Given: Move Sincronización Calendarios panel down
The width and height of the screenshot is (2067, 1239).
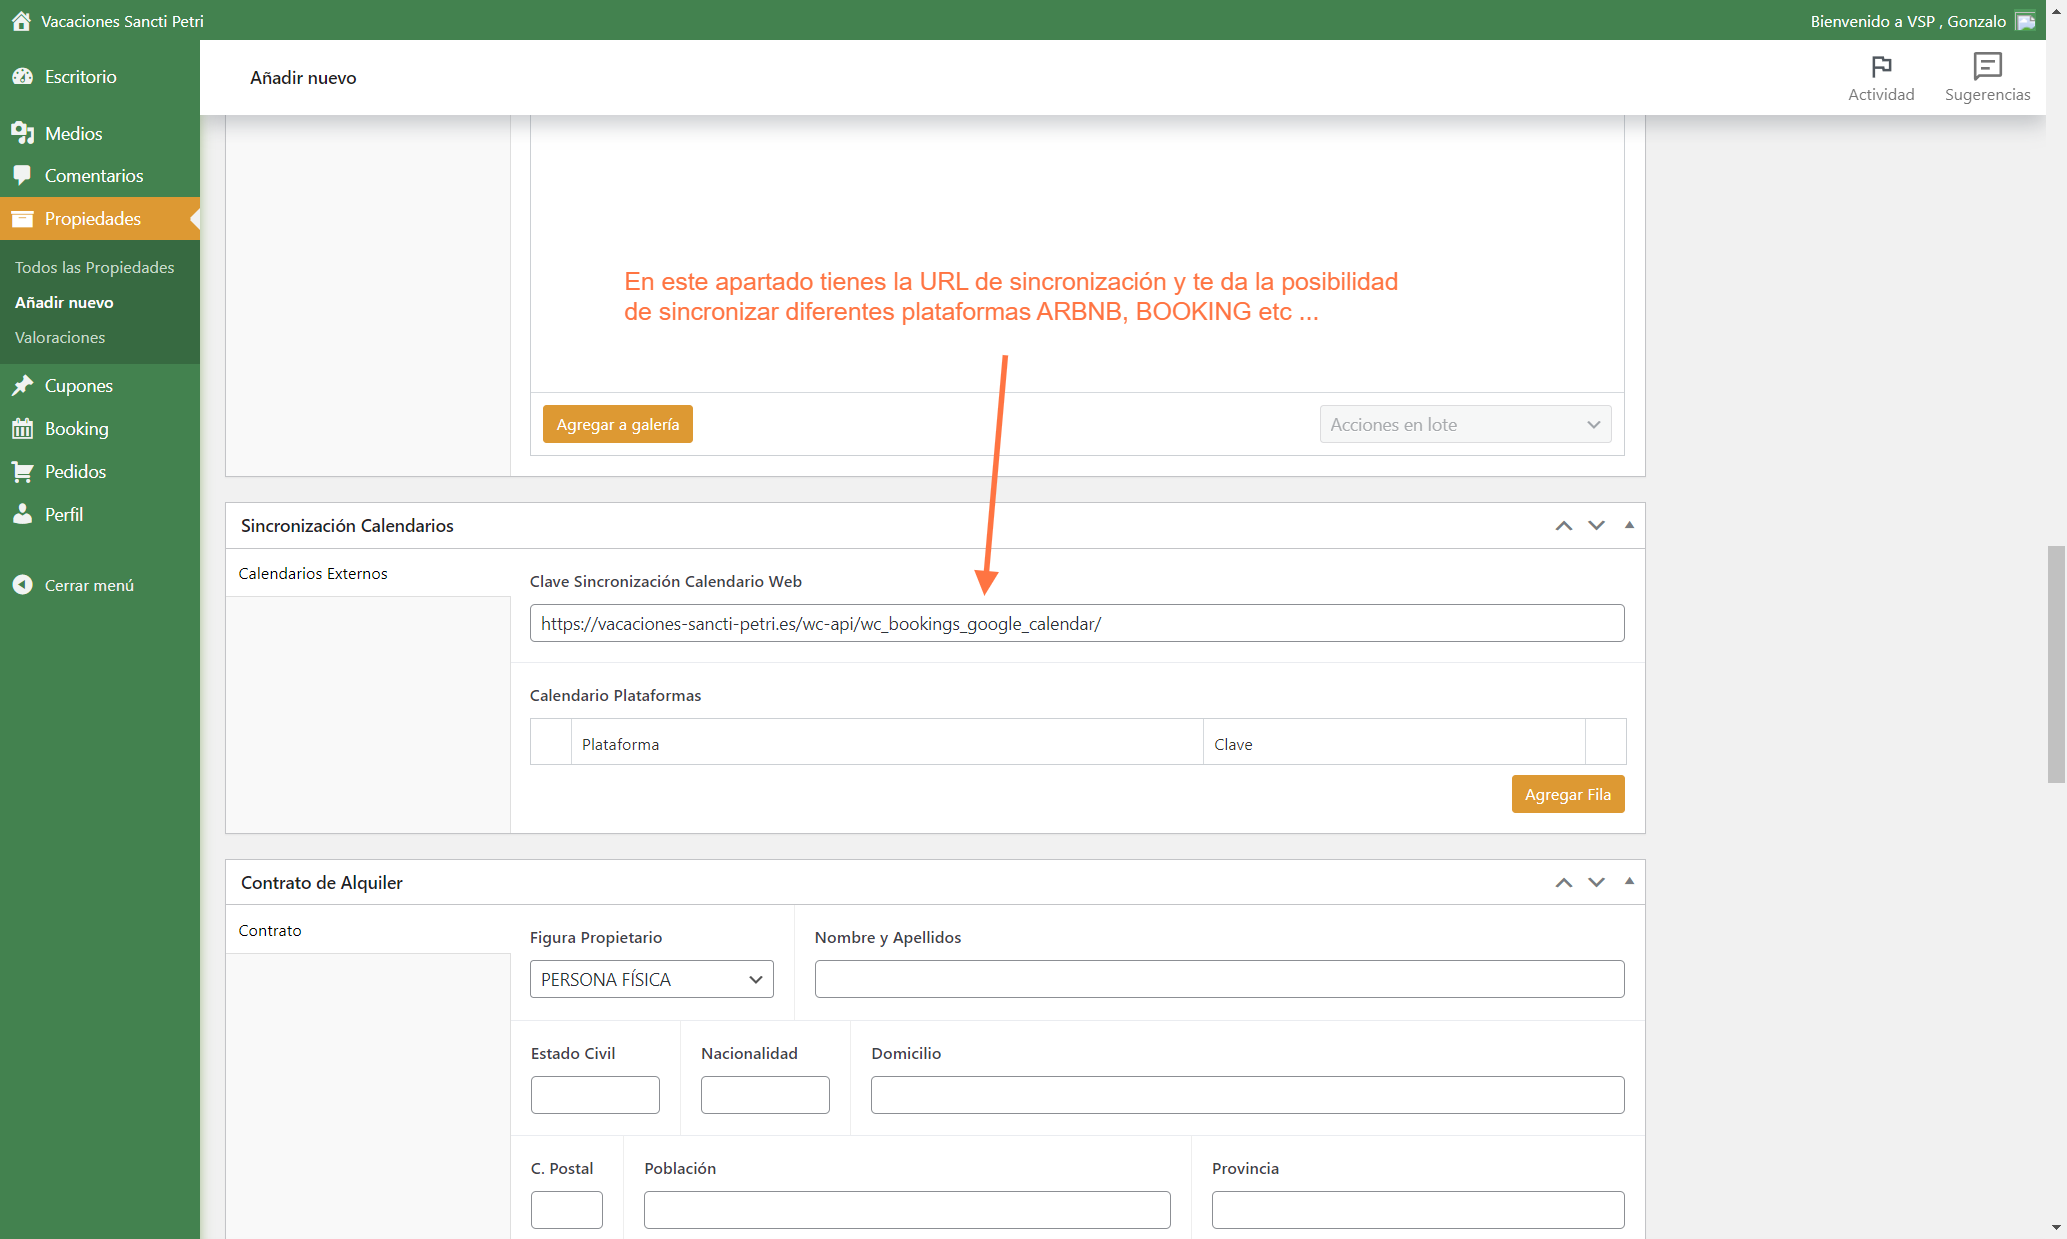Looking at the screenshot, I should (1597, 526).
